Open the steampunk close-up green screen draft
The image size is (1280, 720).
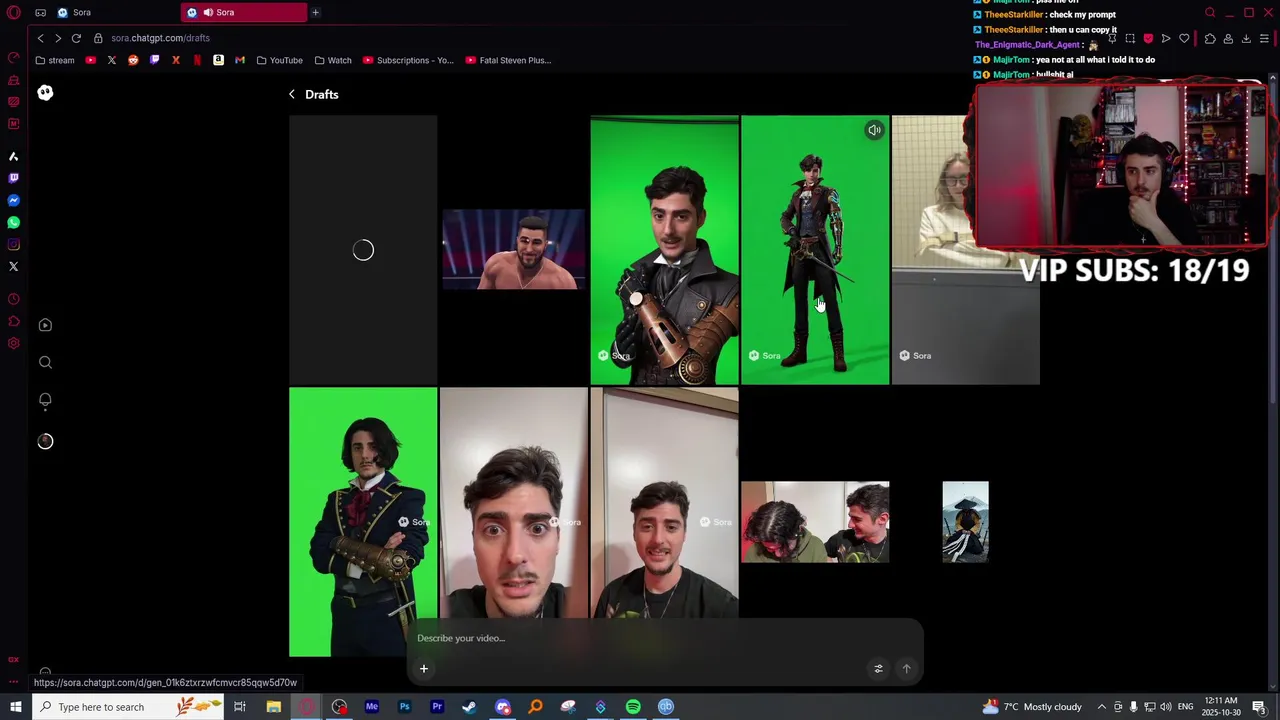(x=664, y=250)
